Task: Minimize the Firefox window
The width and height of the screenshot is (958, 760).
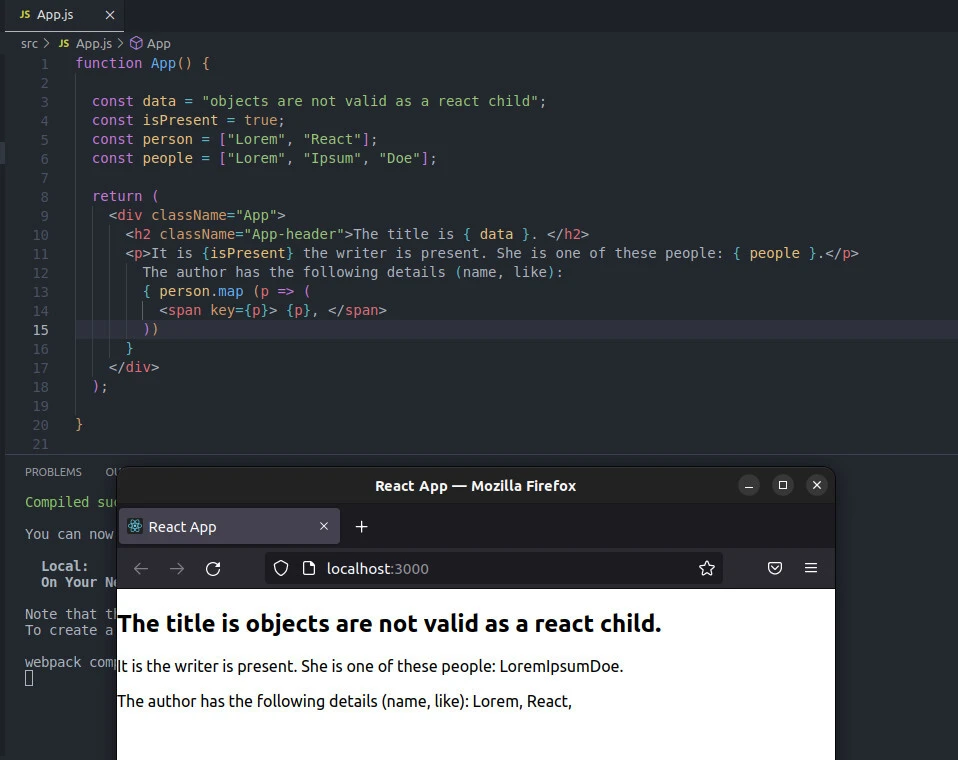Action: pos(749,486)
